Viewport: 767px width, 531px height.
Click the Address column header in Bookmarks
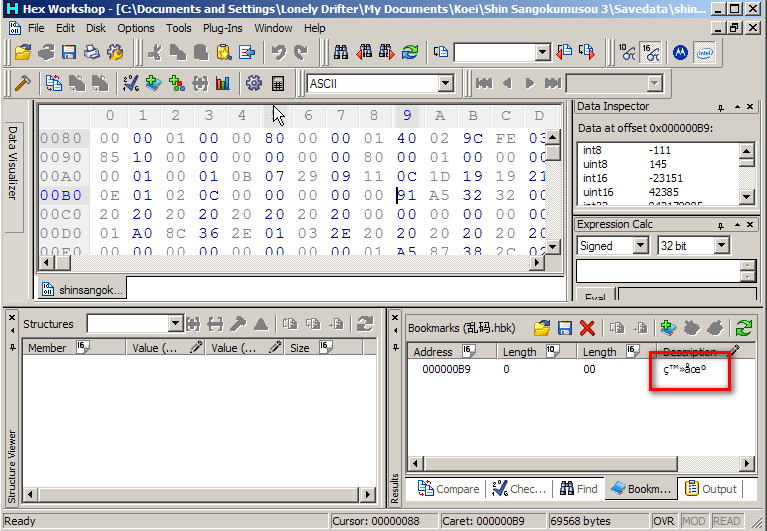[452, 352]
